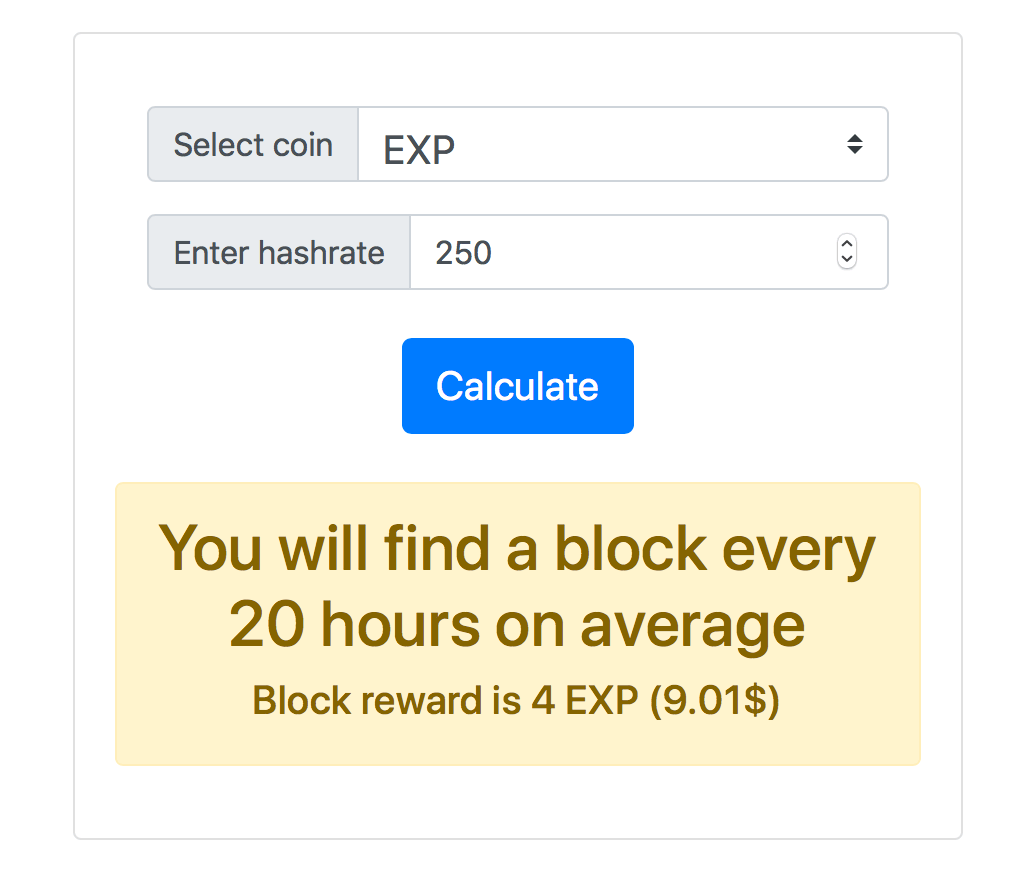This screenshot has height=870, width=1034.
Task: Click the '20 hours on average' text
Action: coord(517,625)
